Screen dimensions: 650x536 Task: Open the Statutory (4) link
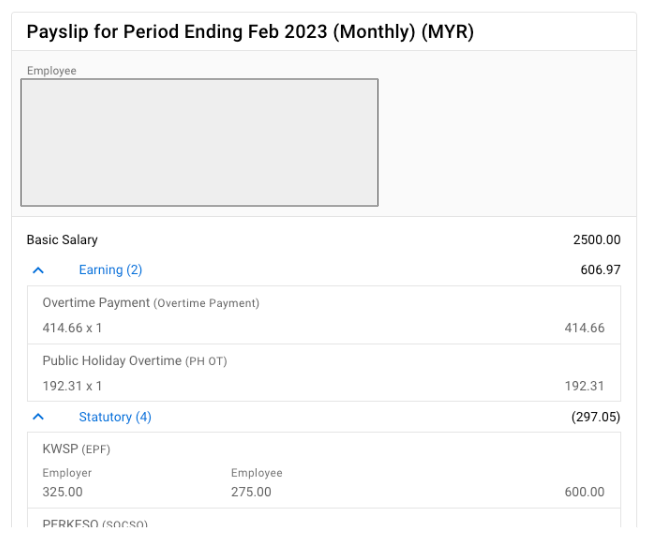click(115, 417)
